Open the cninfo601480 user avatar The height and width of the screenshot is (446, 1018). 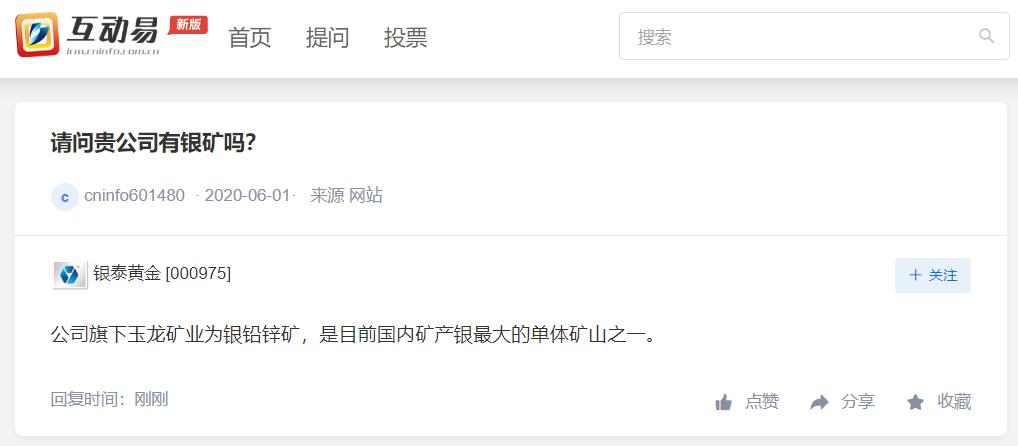[x=65, y=197]
